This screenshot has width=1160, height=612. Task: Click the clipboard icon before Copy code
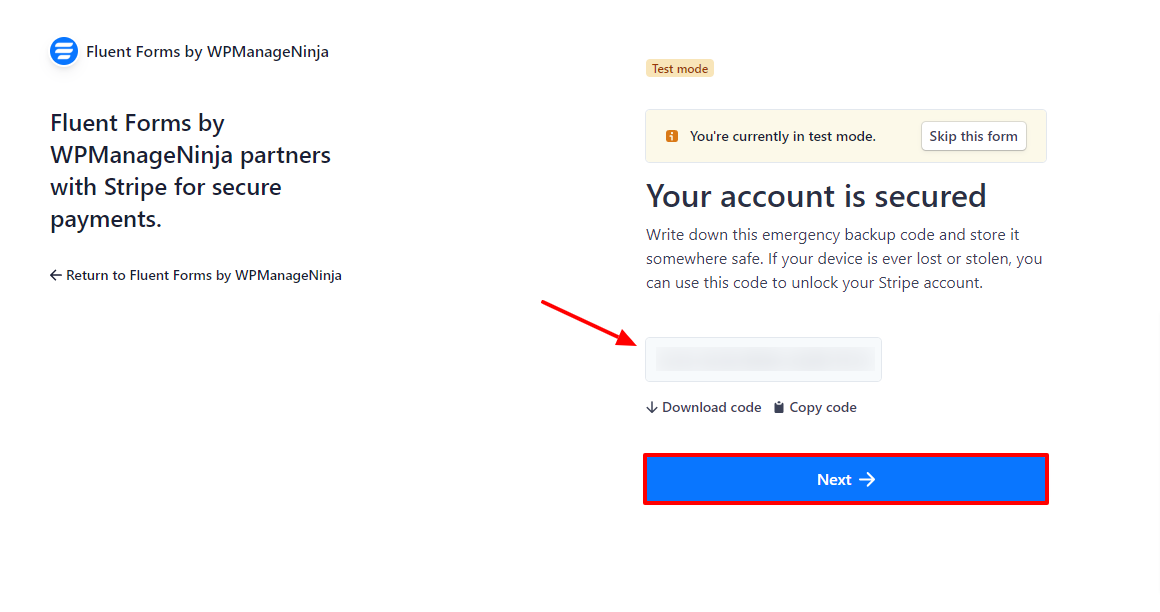pyautogui.click(x=779, y=408)
